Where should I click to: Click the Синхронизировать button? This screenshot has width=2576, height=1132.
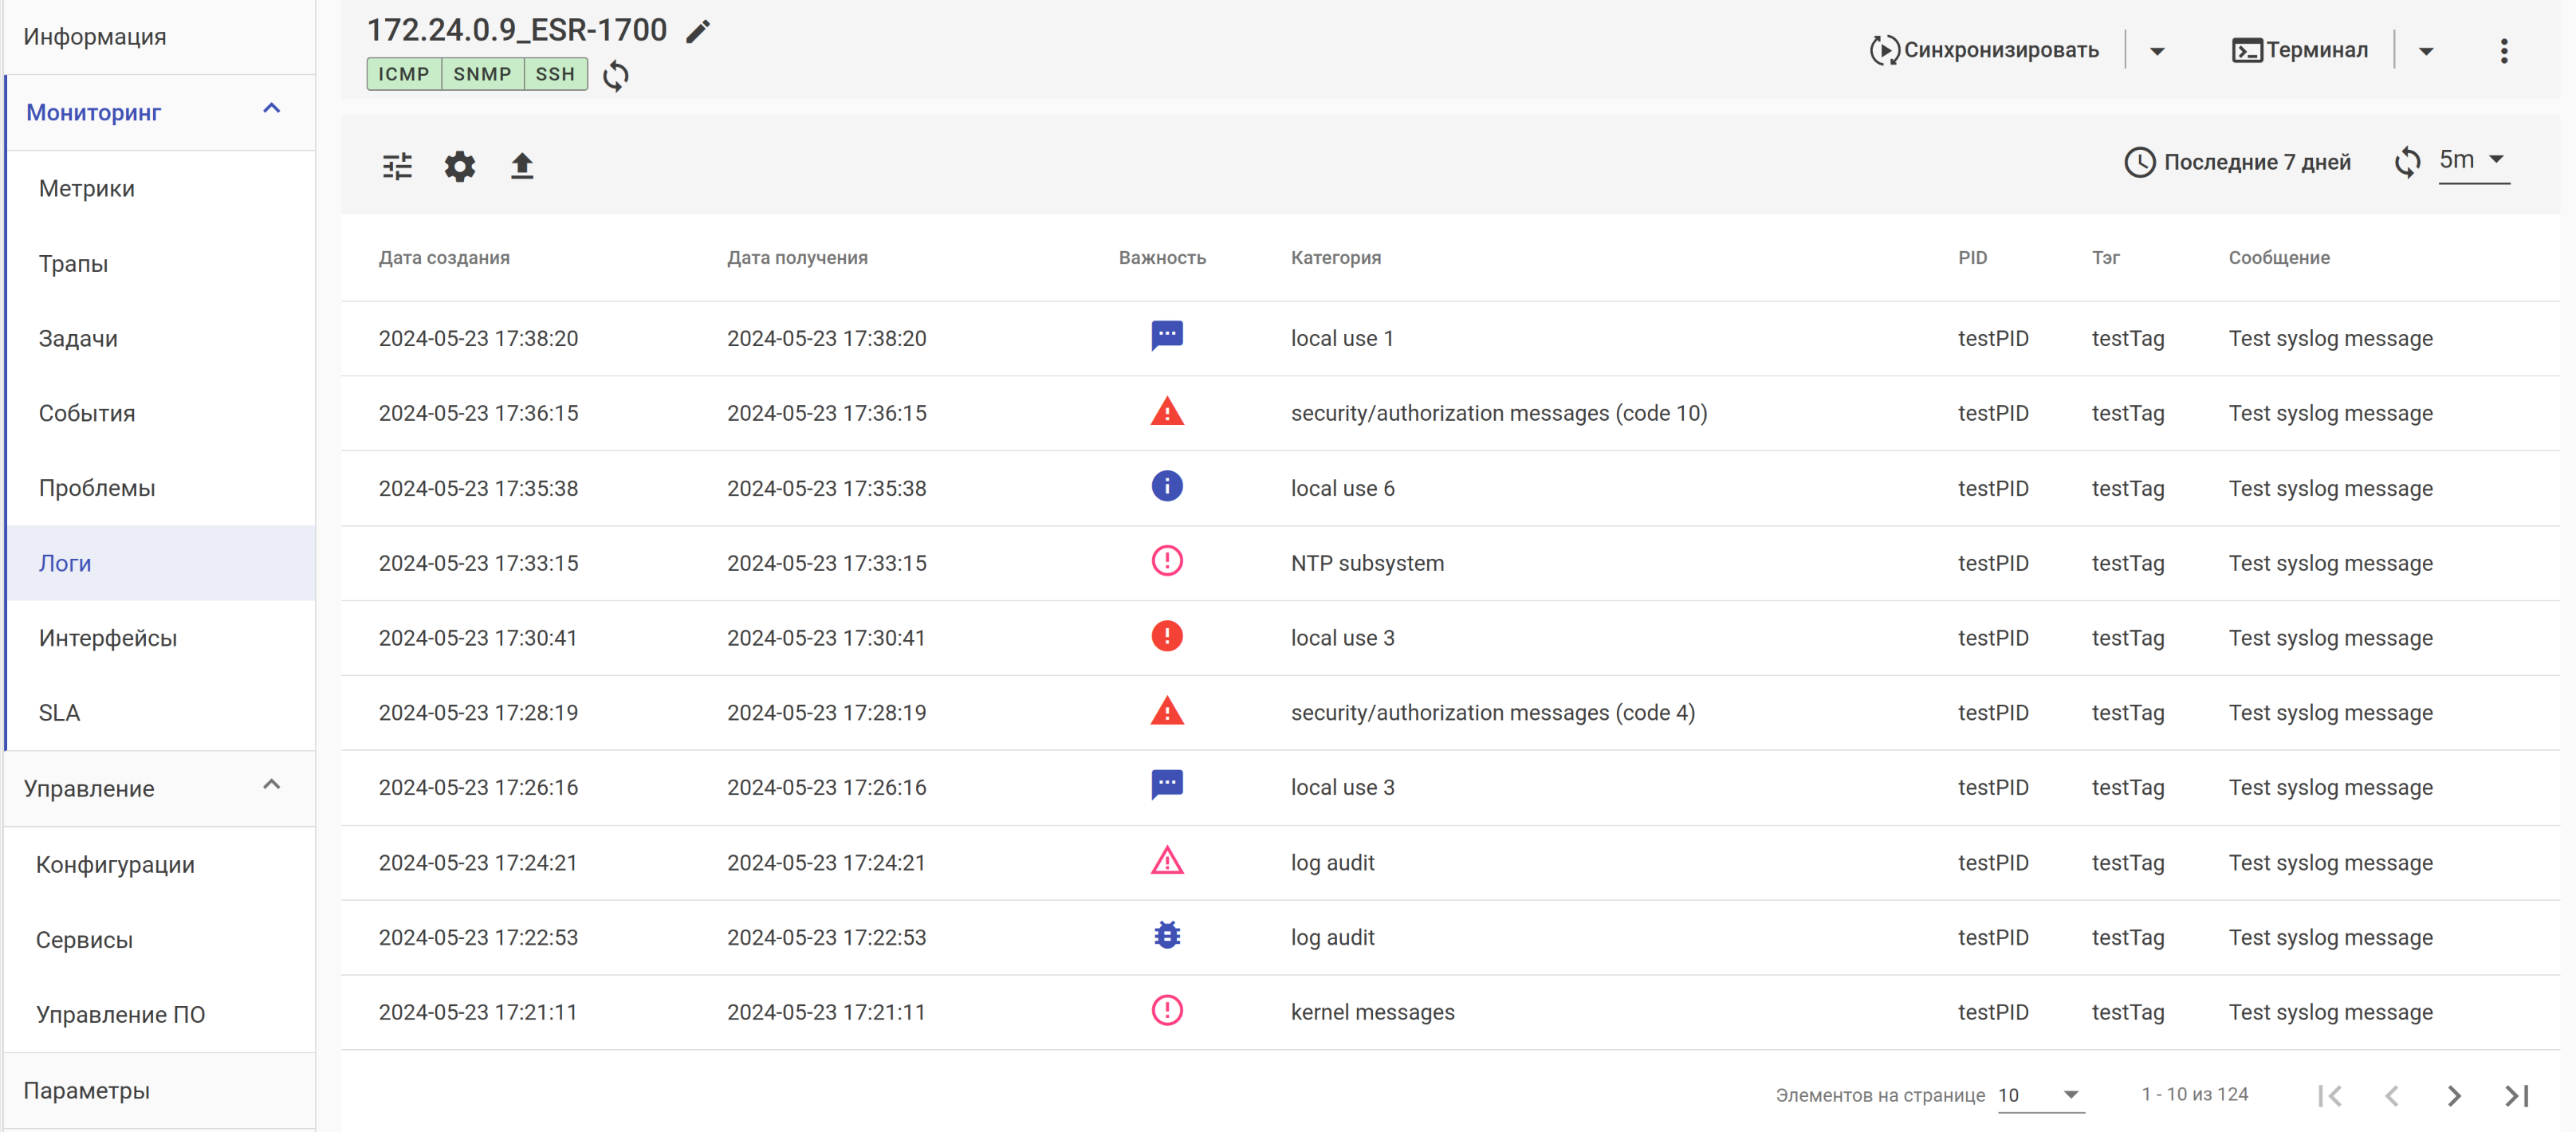click(x=1984, y=50)
